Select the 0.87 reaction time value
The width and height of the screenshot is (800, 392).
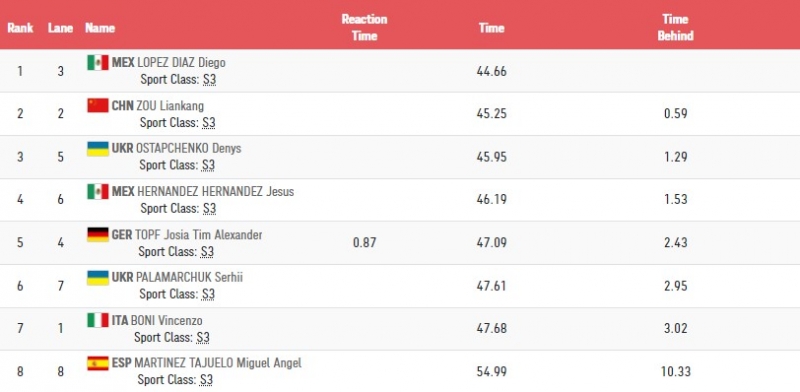tap(364, 242)
